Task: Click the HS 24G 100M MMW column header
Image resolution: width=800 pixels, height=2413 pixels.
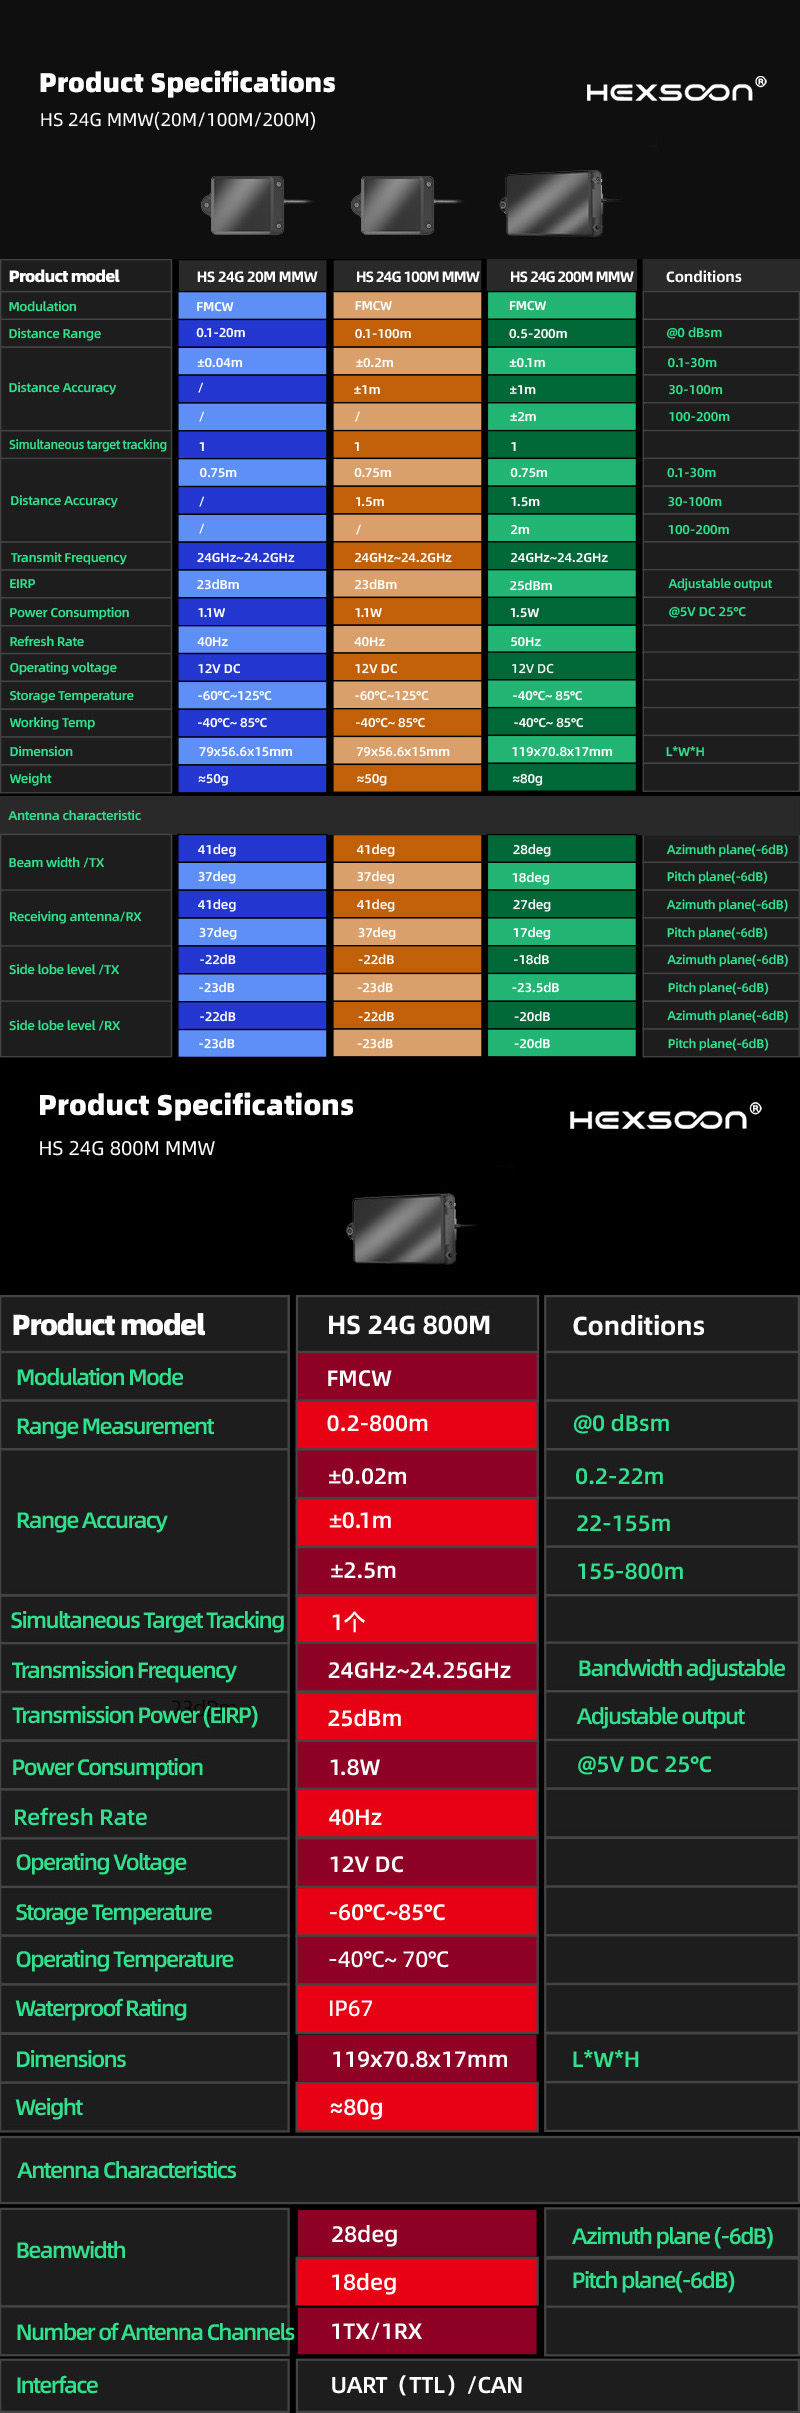Action: (x=416, y=277)
